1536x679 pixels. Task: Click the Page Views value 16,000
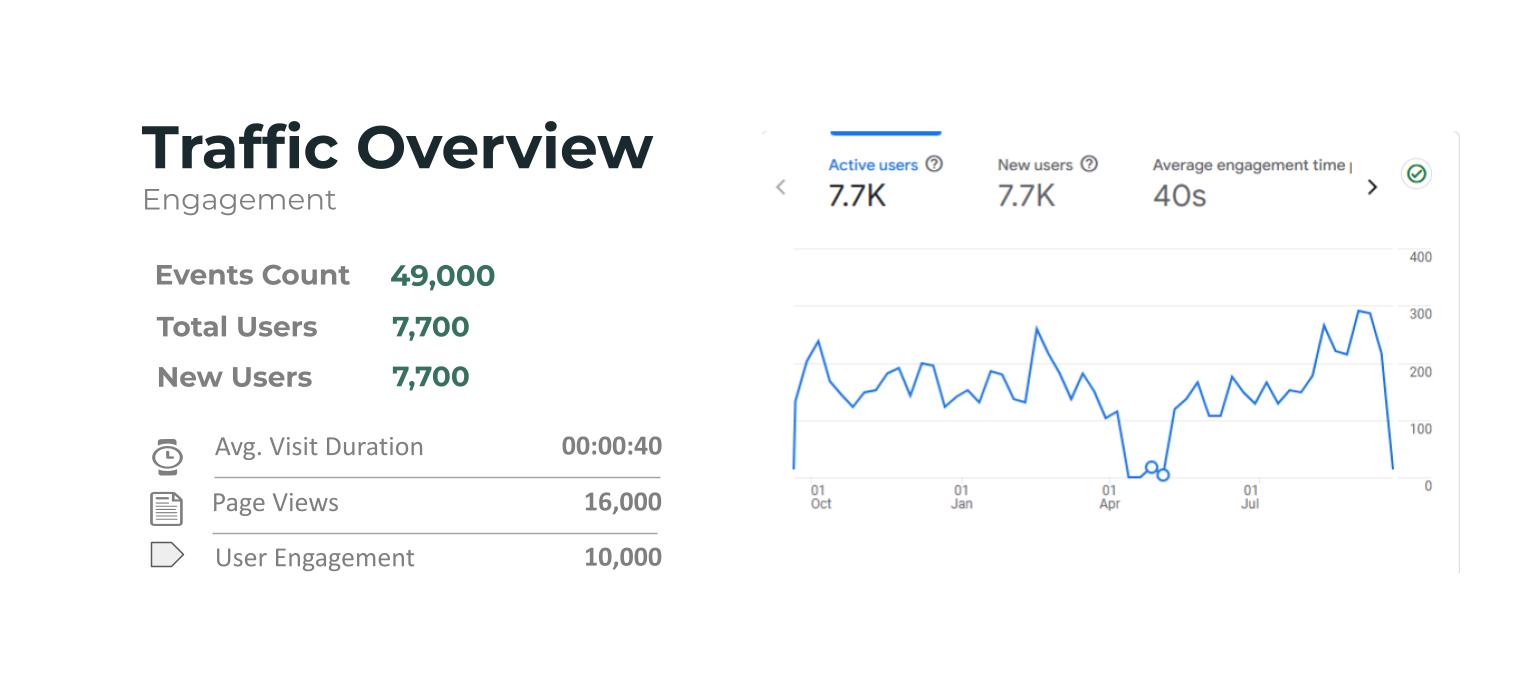622,502
